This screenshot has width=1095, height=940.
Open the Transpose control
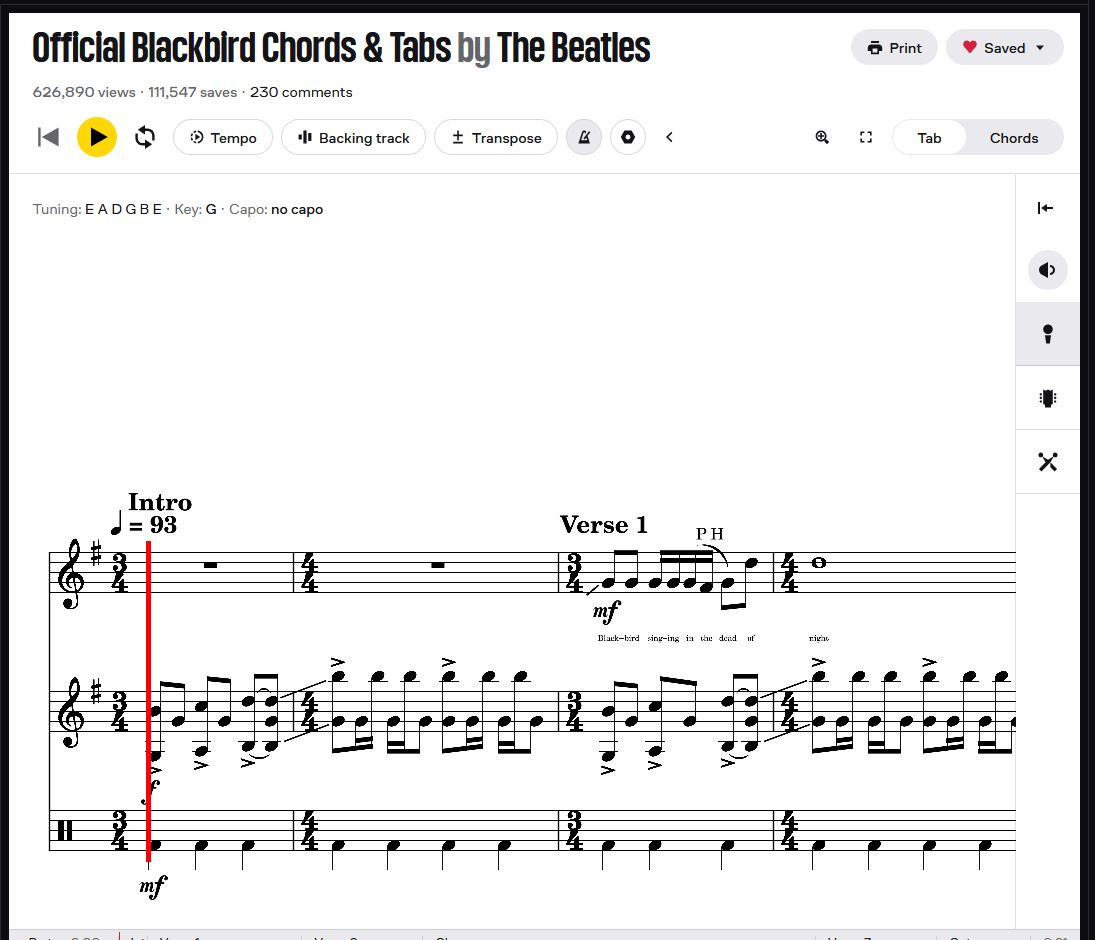click(496, 138)
